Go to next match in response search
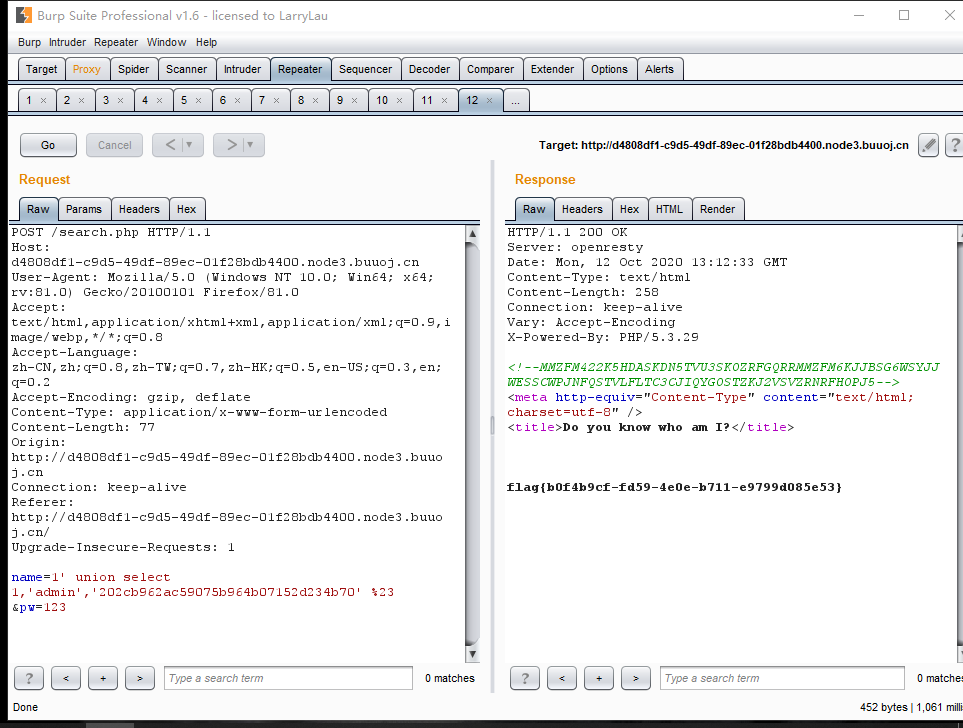Screen dimensions: 963x728 coord(636,678)
